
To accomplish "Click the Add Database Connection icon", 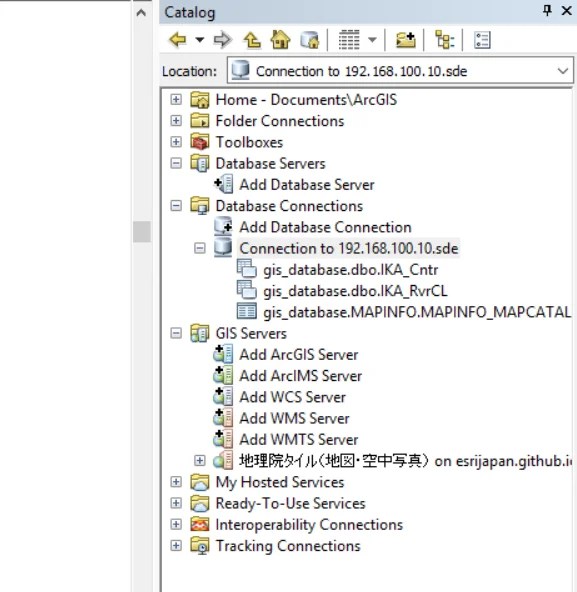I will 223,227.
